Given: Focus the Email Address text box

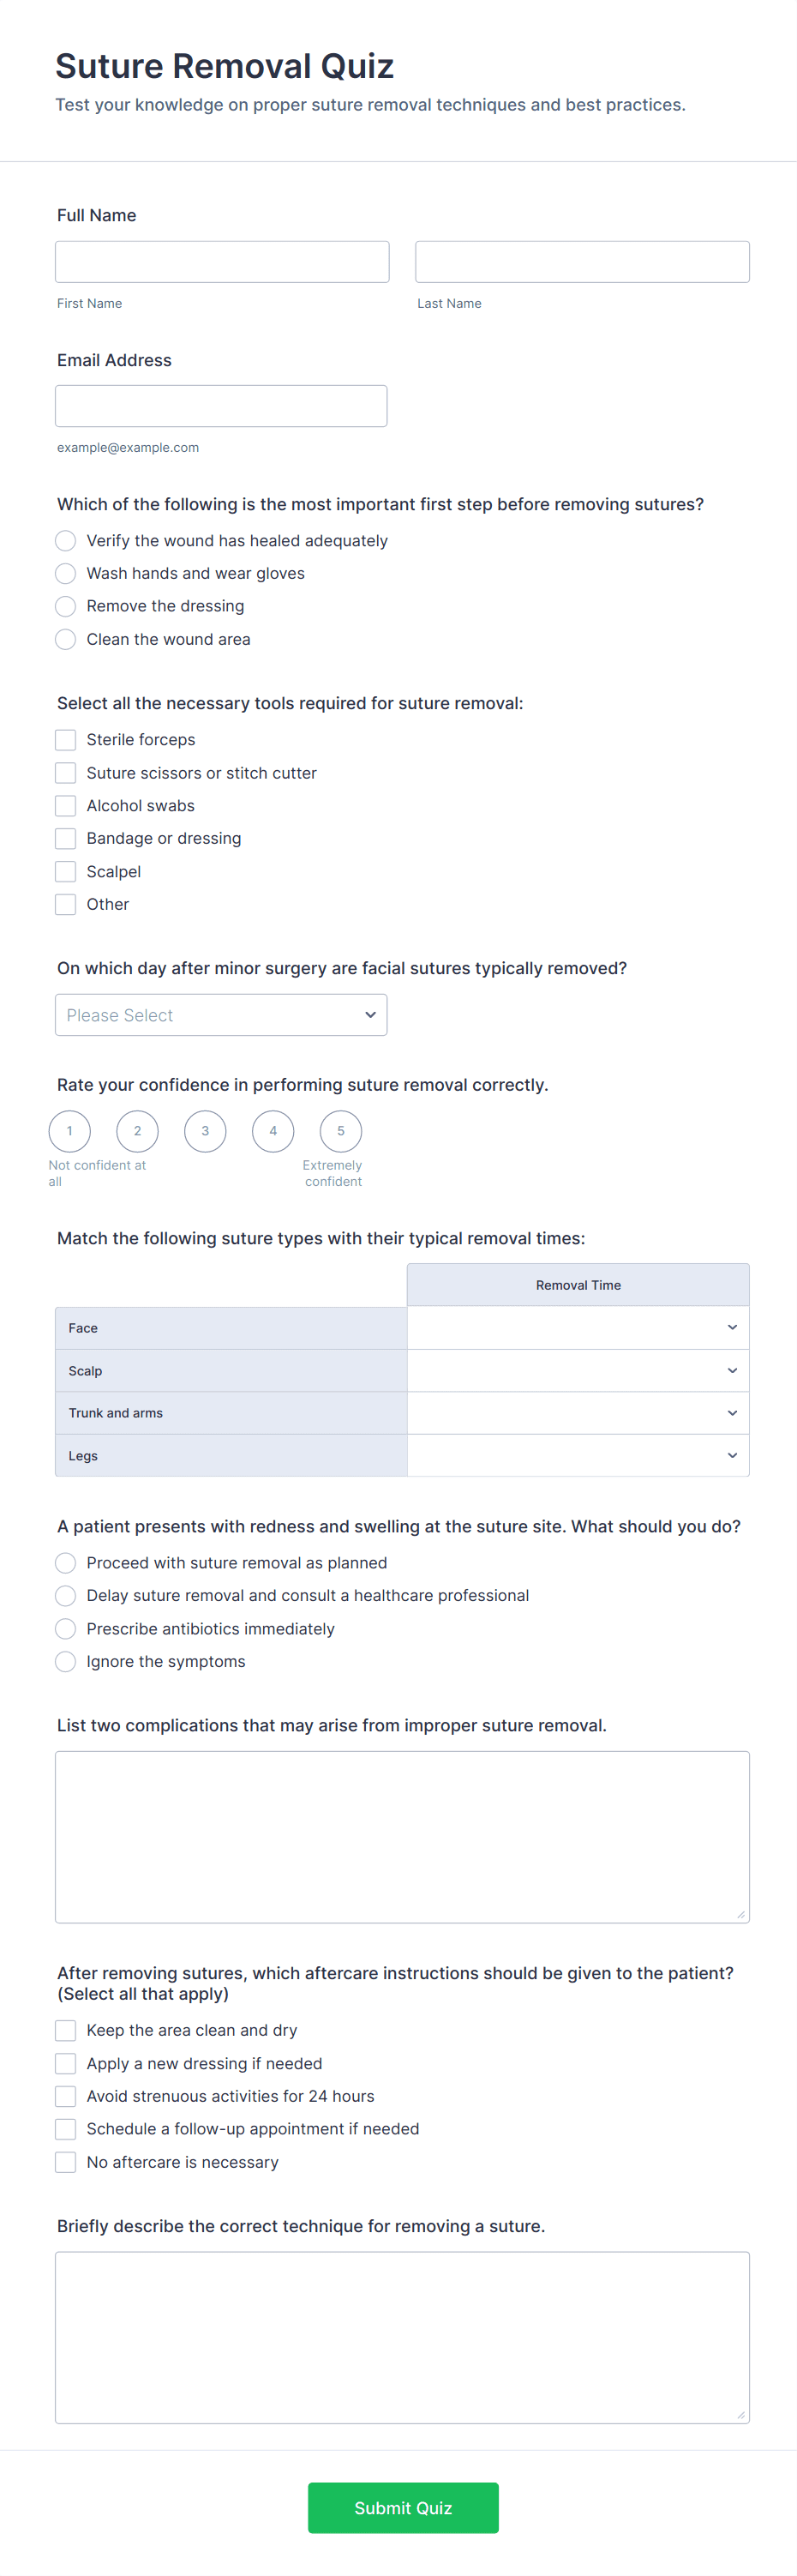Looking at the screenshot, I should [221, 406].
